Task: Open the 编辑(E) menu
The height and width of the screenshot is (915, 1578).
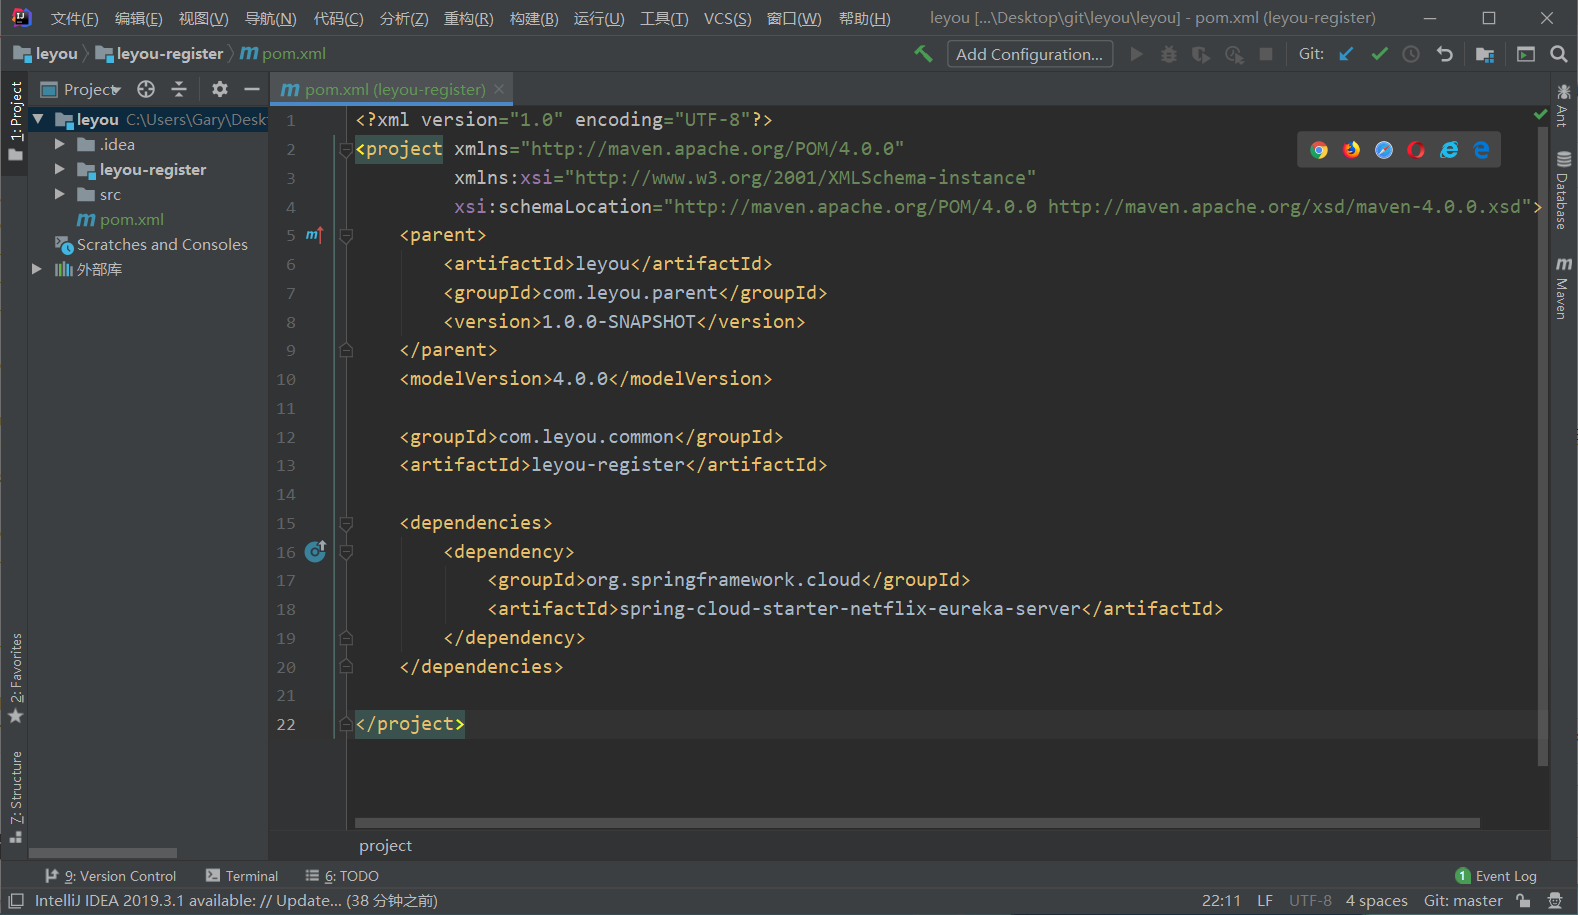Action: [x=138, y=19]
